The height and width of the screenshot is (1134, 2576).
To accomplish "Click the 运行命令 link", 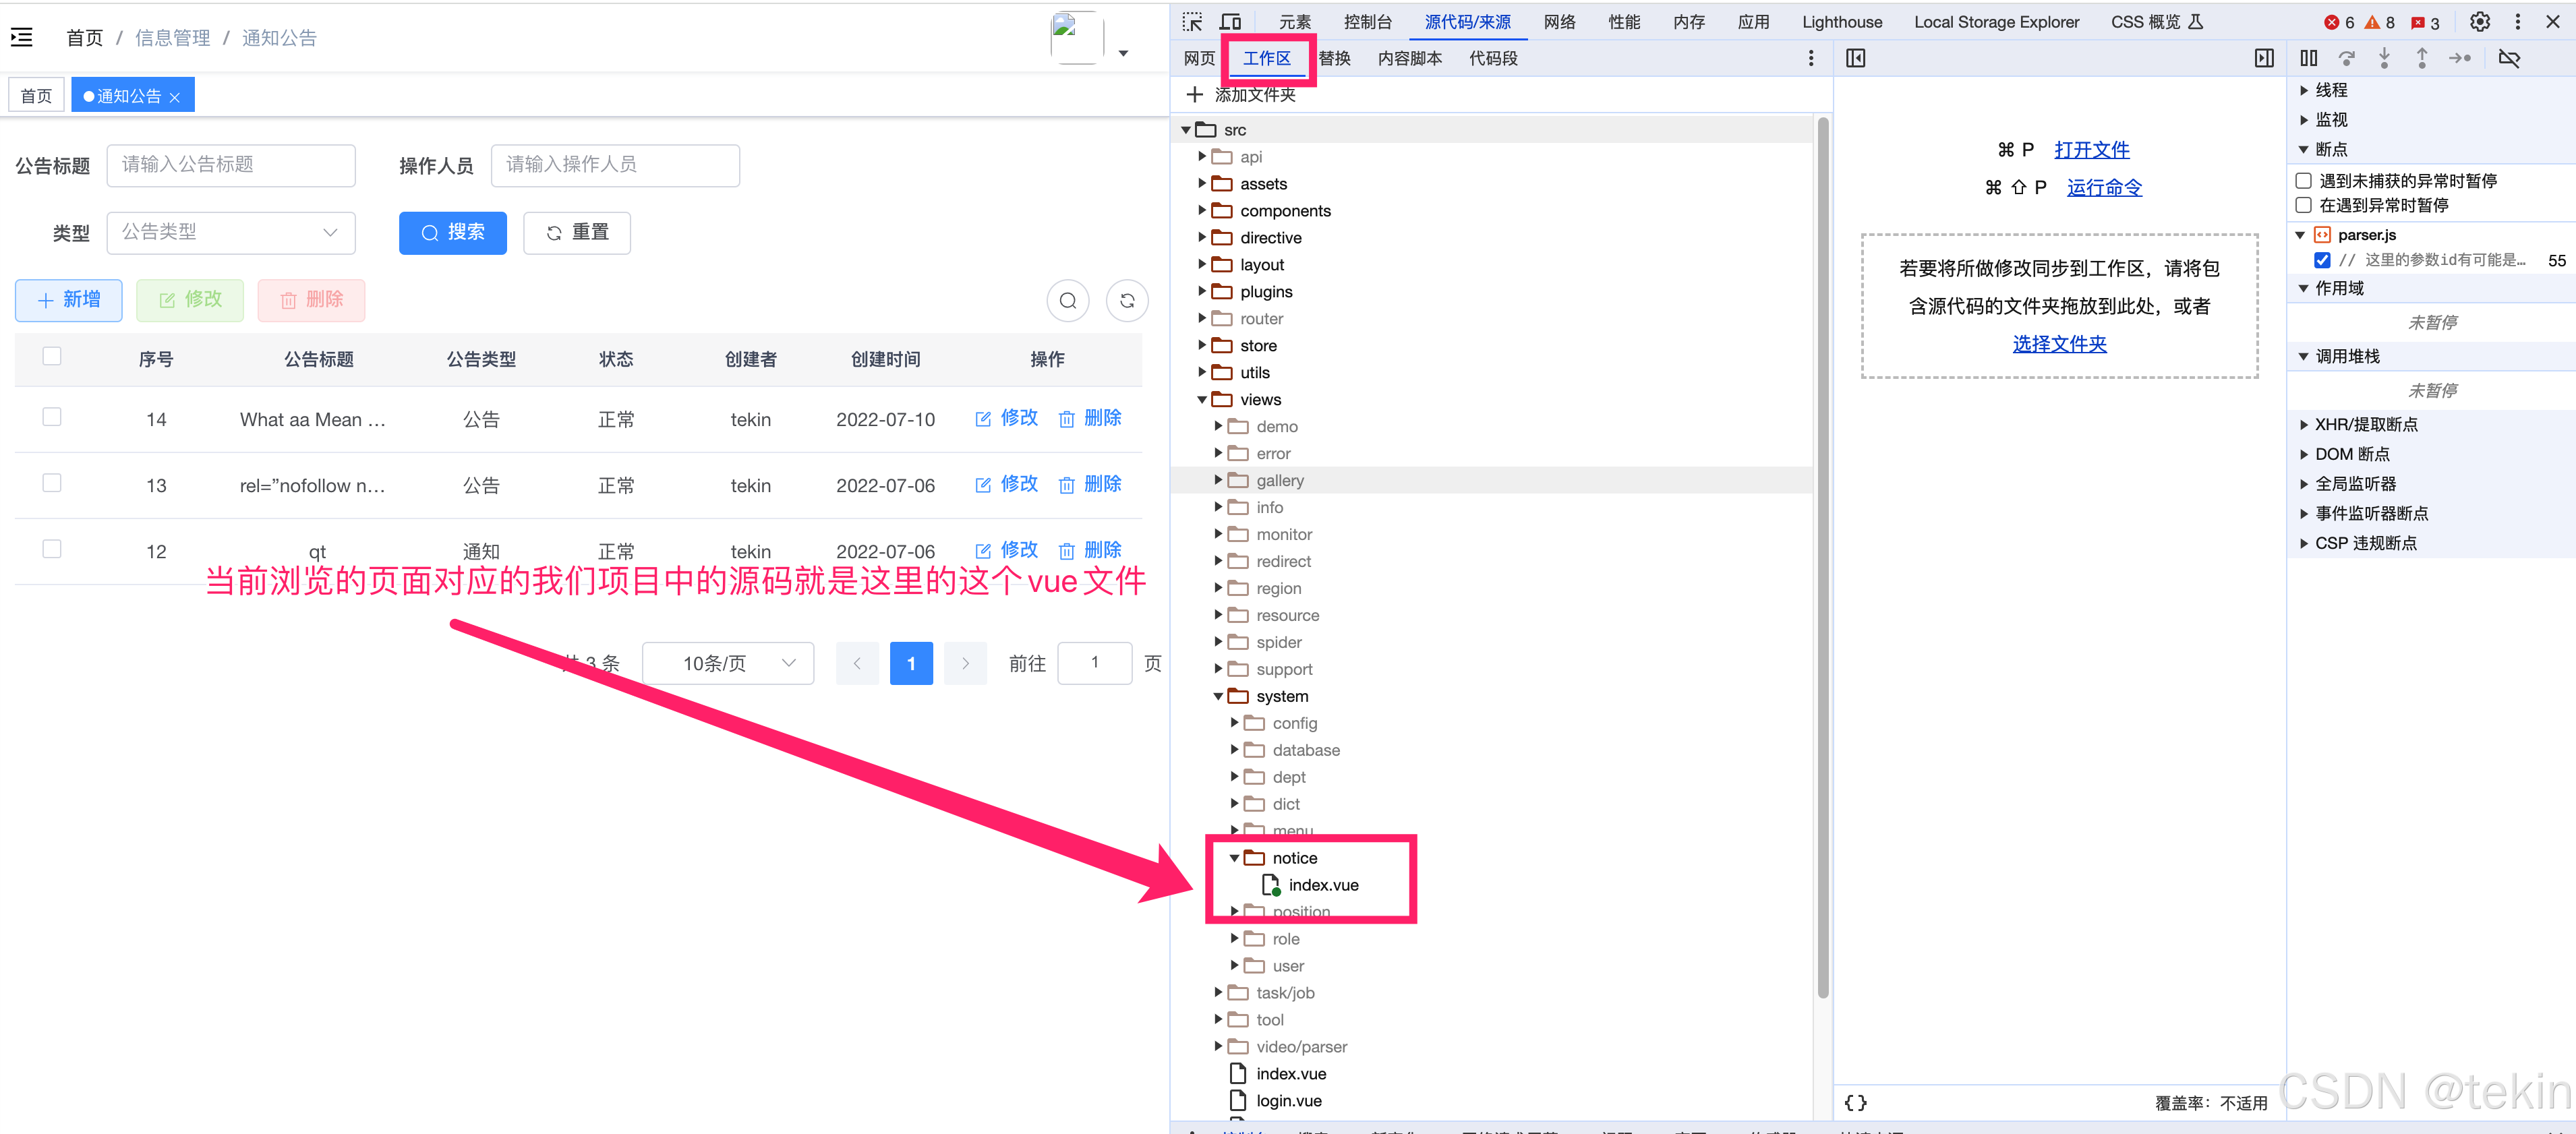I will pyautogui.click(x=2104, y=187).
